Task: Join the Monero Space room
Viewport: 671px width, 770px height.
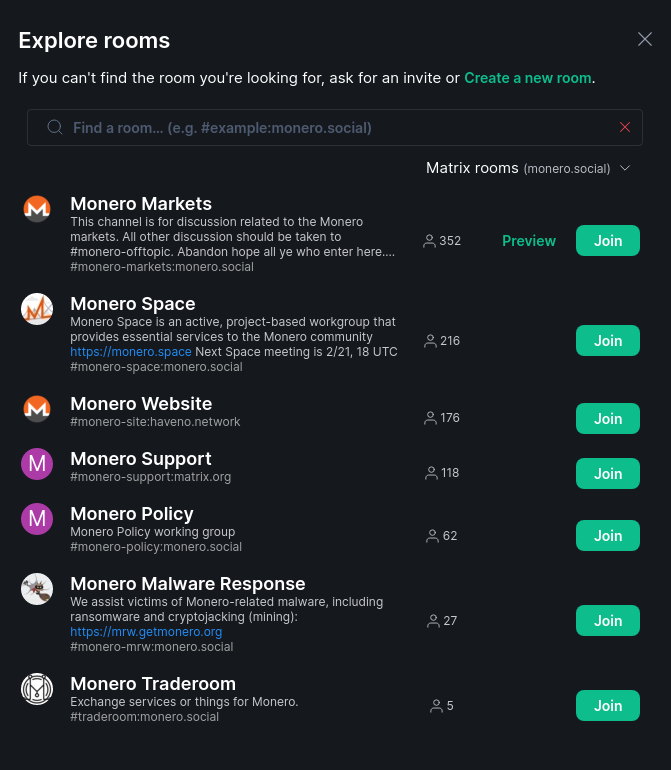Action: pyautogui.click(x=608, y=340)
